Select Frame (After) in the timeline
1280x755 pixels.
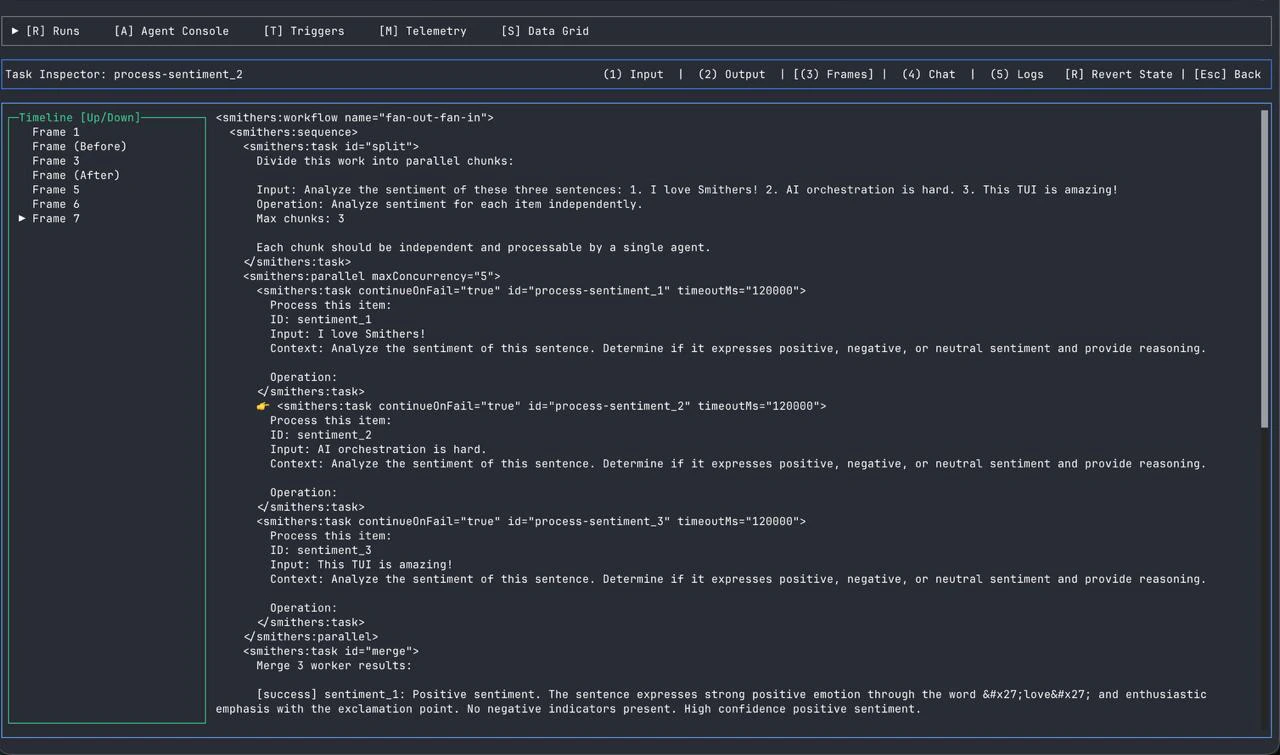click(x=75, y=174)
